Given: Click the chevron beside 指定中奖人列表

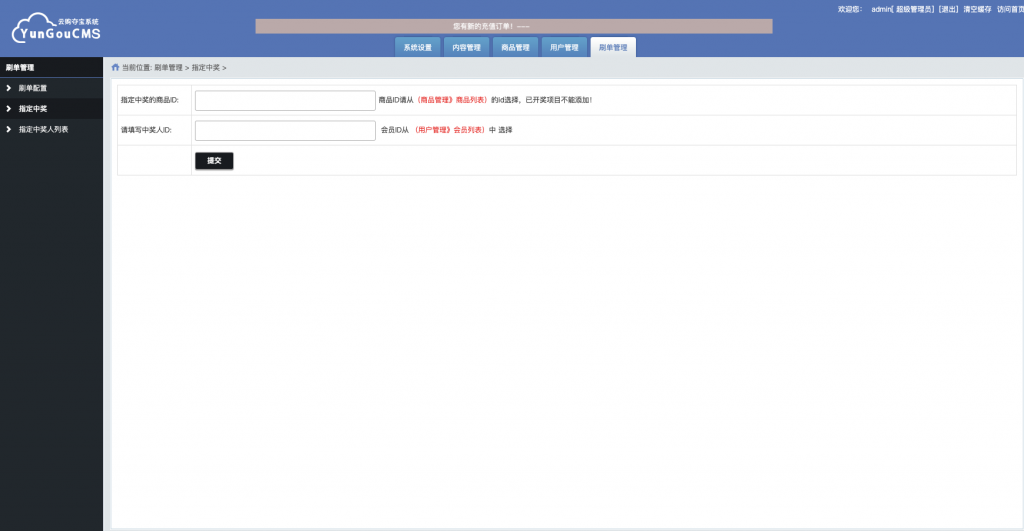Looking at the screenshot, I should (x=8, y=129).
